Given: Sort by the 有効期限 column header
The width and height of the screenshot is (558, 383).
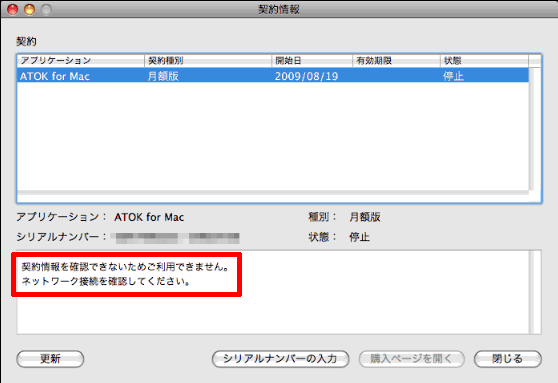Looking at the screenshot, I should 396,61.
